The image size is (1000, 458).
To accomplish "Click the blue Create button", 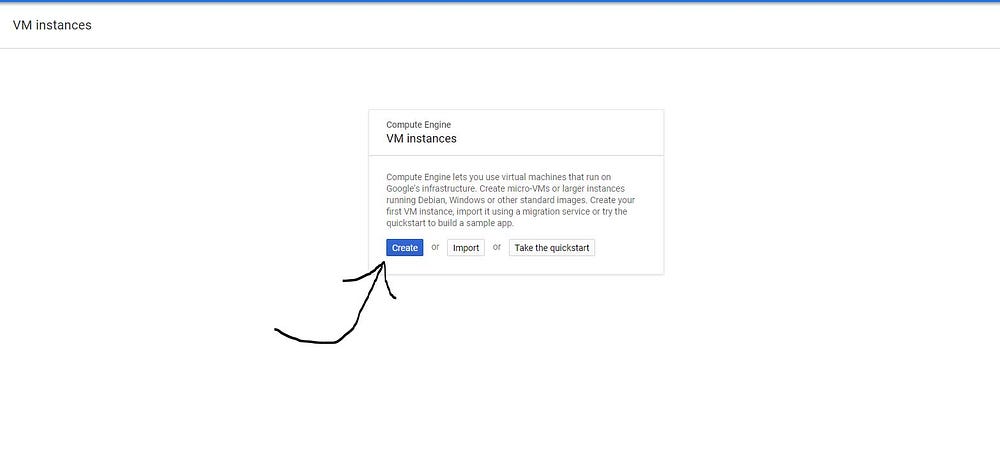I will (x=404, y=247).
